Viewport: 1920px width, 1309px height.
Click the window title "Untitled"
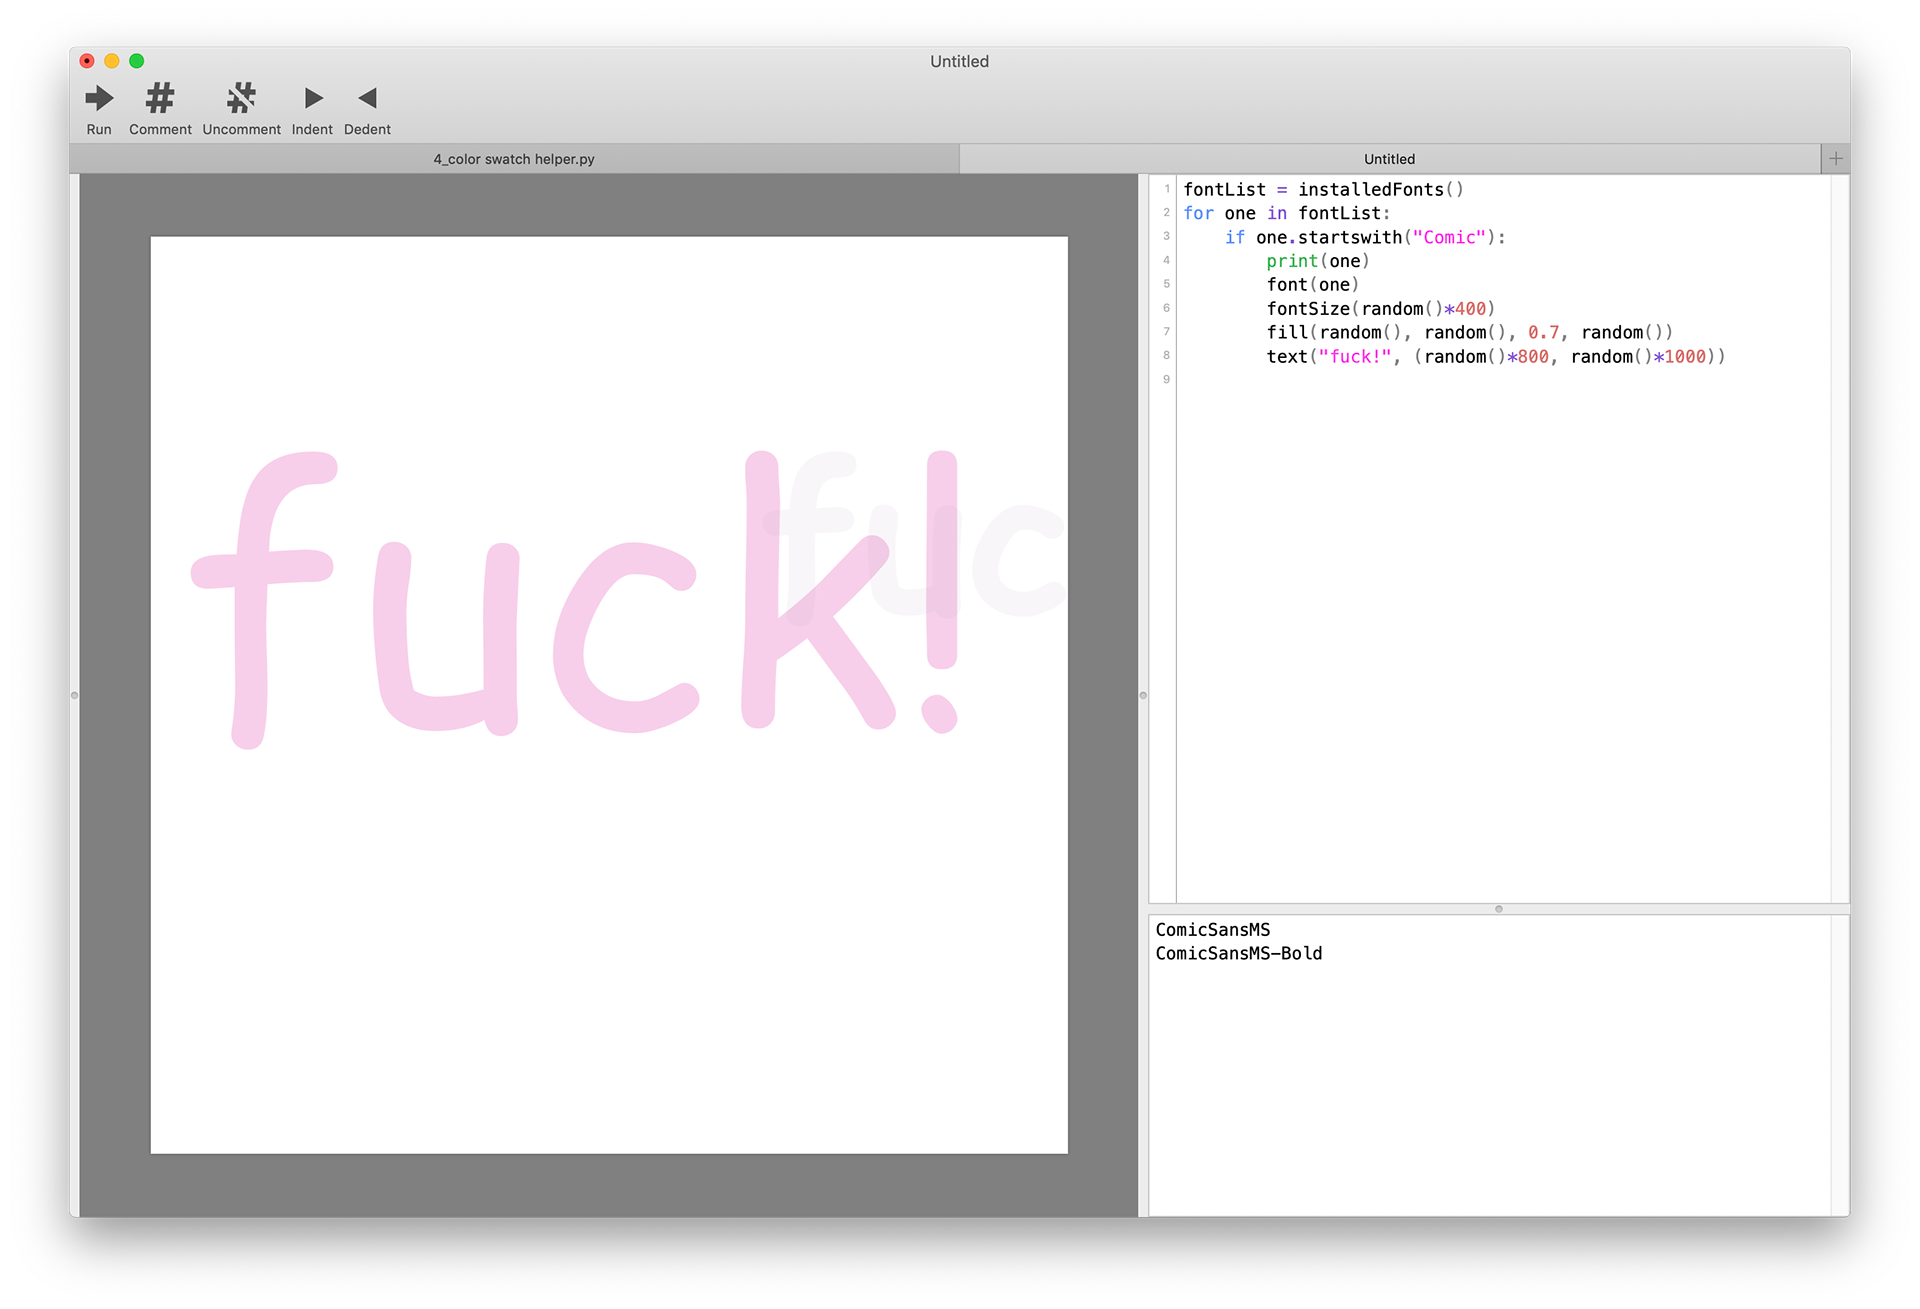pos(959,61)
